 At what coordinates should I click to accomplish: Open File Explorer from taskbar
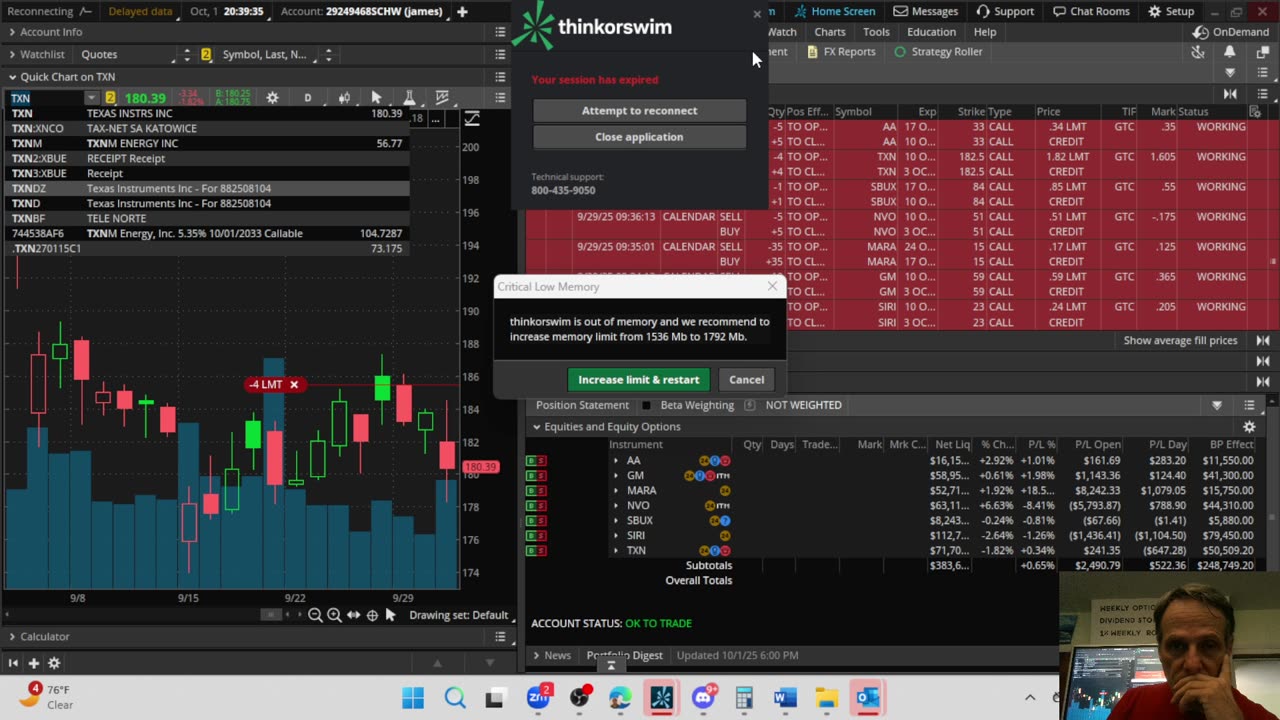click(826, 697)
